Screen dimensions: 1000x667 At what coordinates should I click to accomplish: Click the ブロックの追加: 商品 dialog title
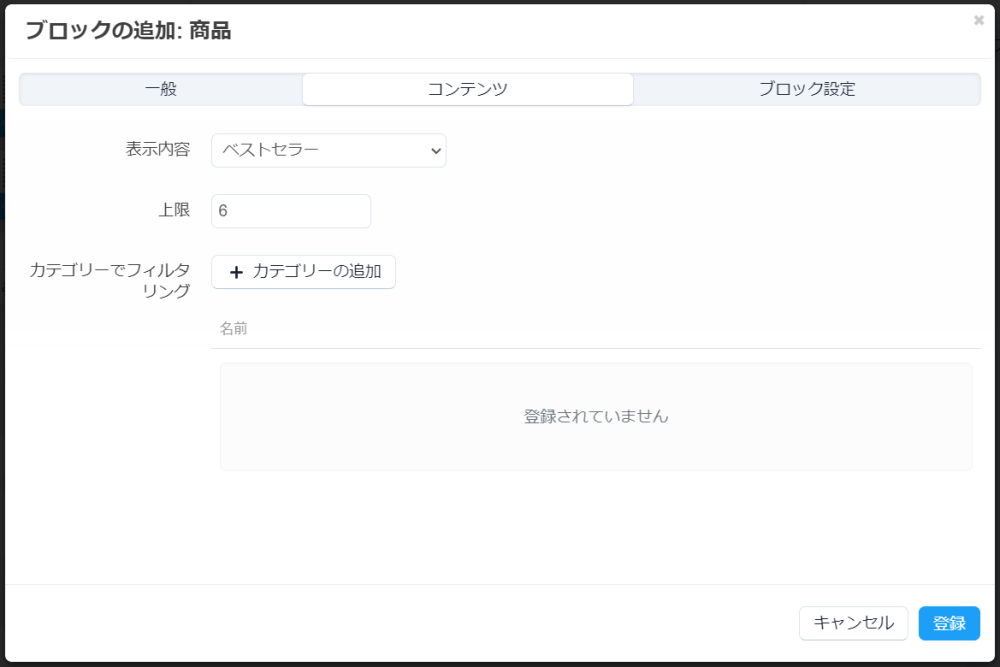128,31
